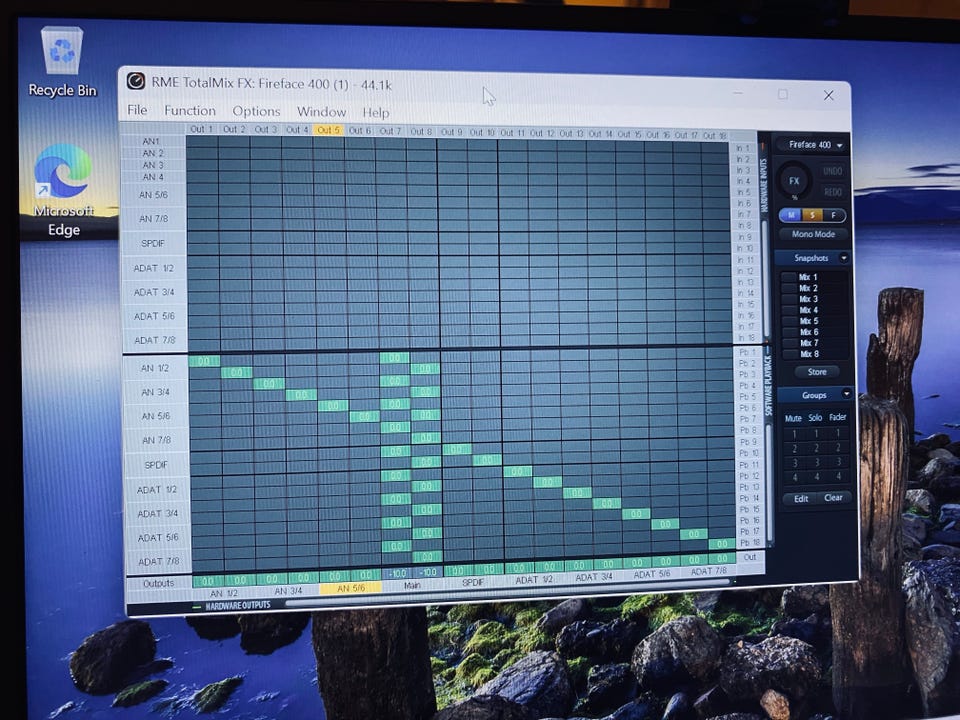960x720 pixels.
Task: Click the highlighted AN 5/6 output label
Action: click(x=351, y=588)
